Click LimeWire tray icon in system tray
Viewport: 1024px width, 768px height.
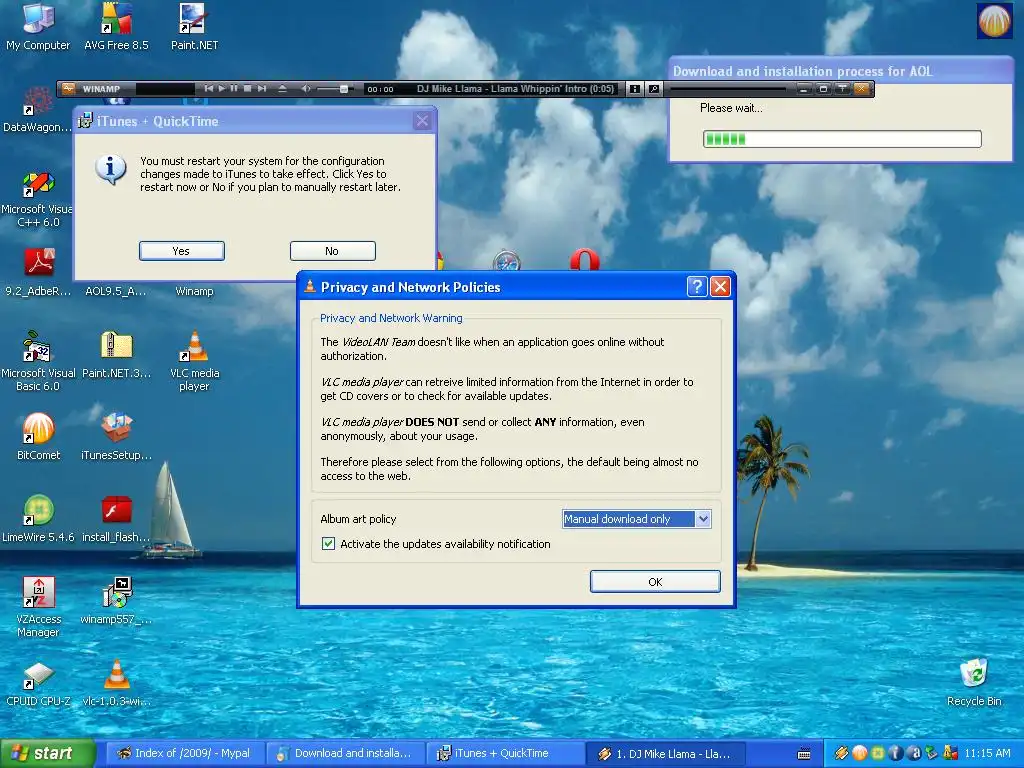point(878,753)
